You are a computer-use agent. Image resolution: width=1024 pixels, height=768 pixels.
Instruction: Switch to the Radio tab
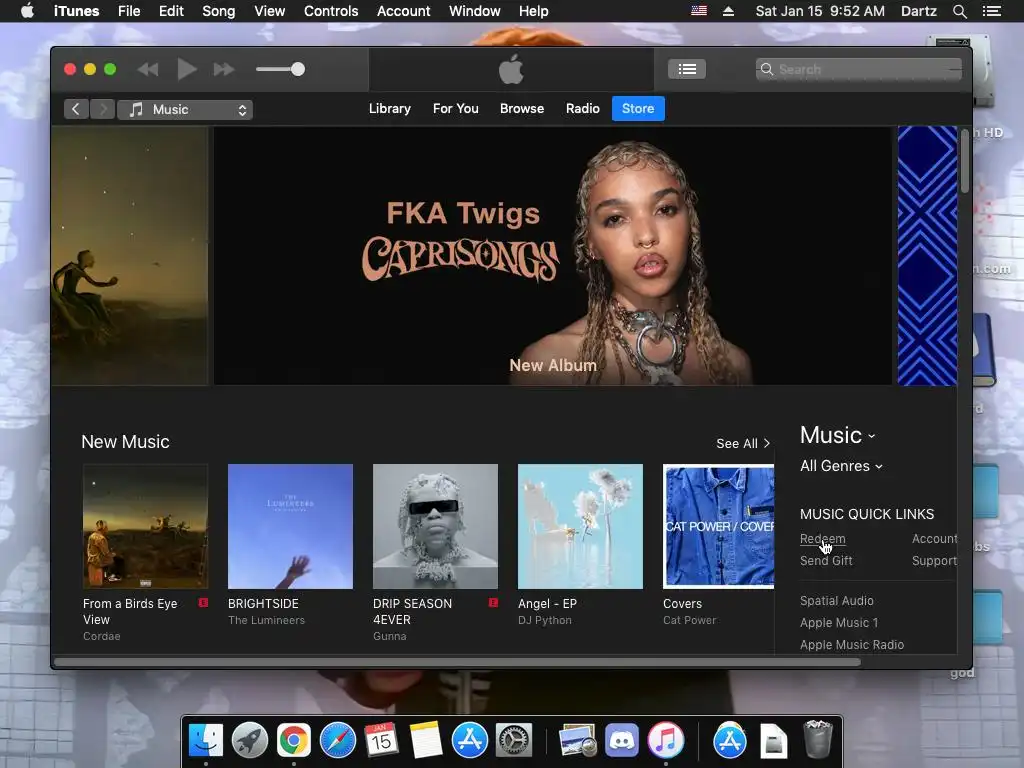pyautogui.click(x=583, y=108)
